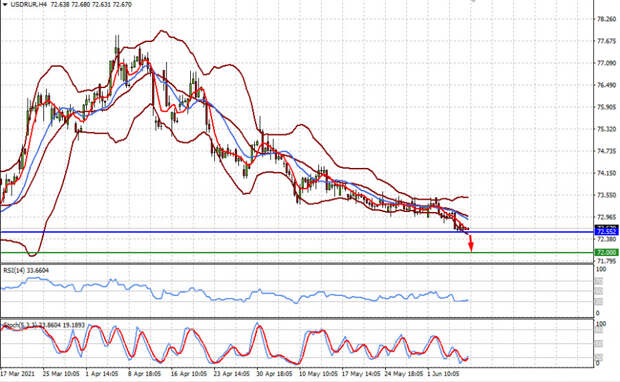
Task: Click the 30 Apr 18:05 time label
Action: point(274,374)
